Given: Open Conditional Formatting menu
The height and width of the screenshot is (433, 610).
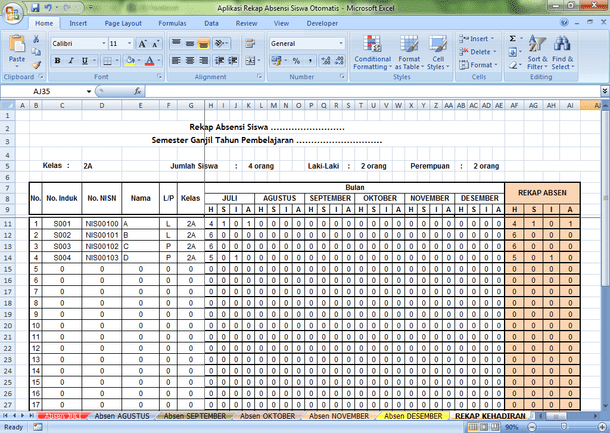Looking at the screenshot, I should (x=372, y=52).
